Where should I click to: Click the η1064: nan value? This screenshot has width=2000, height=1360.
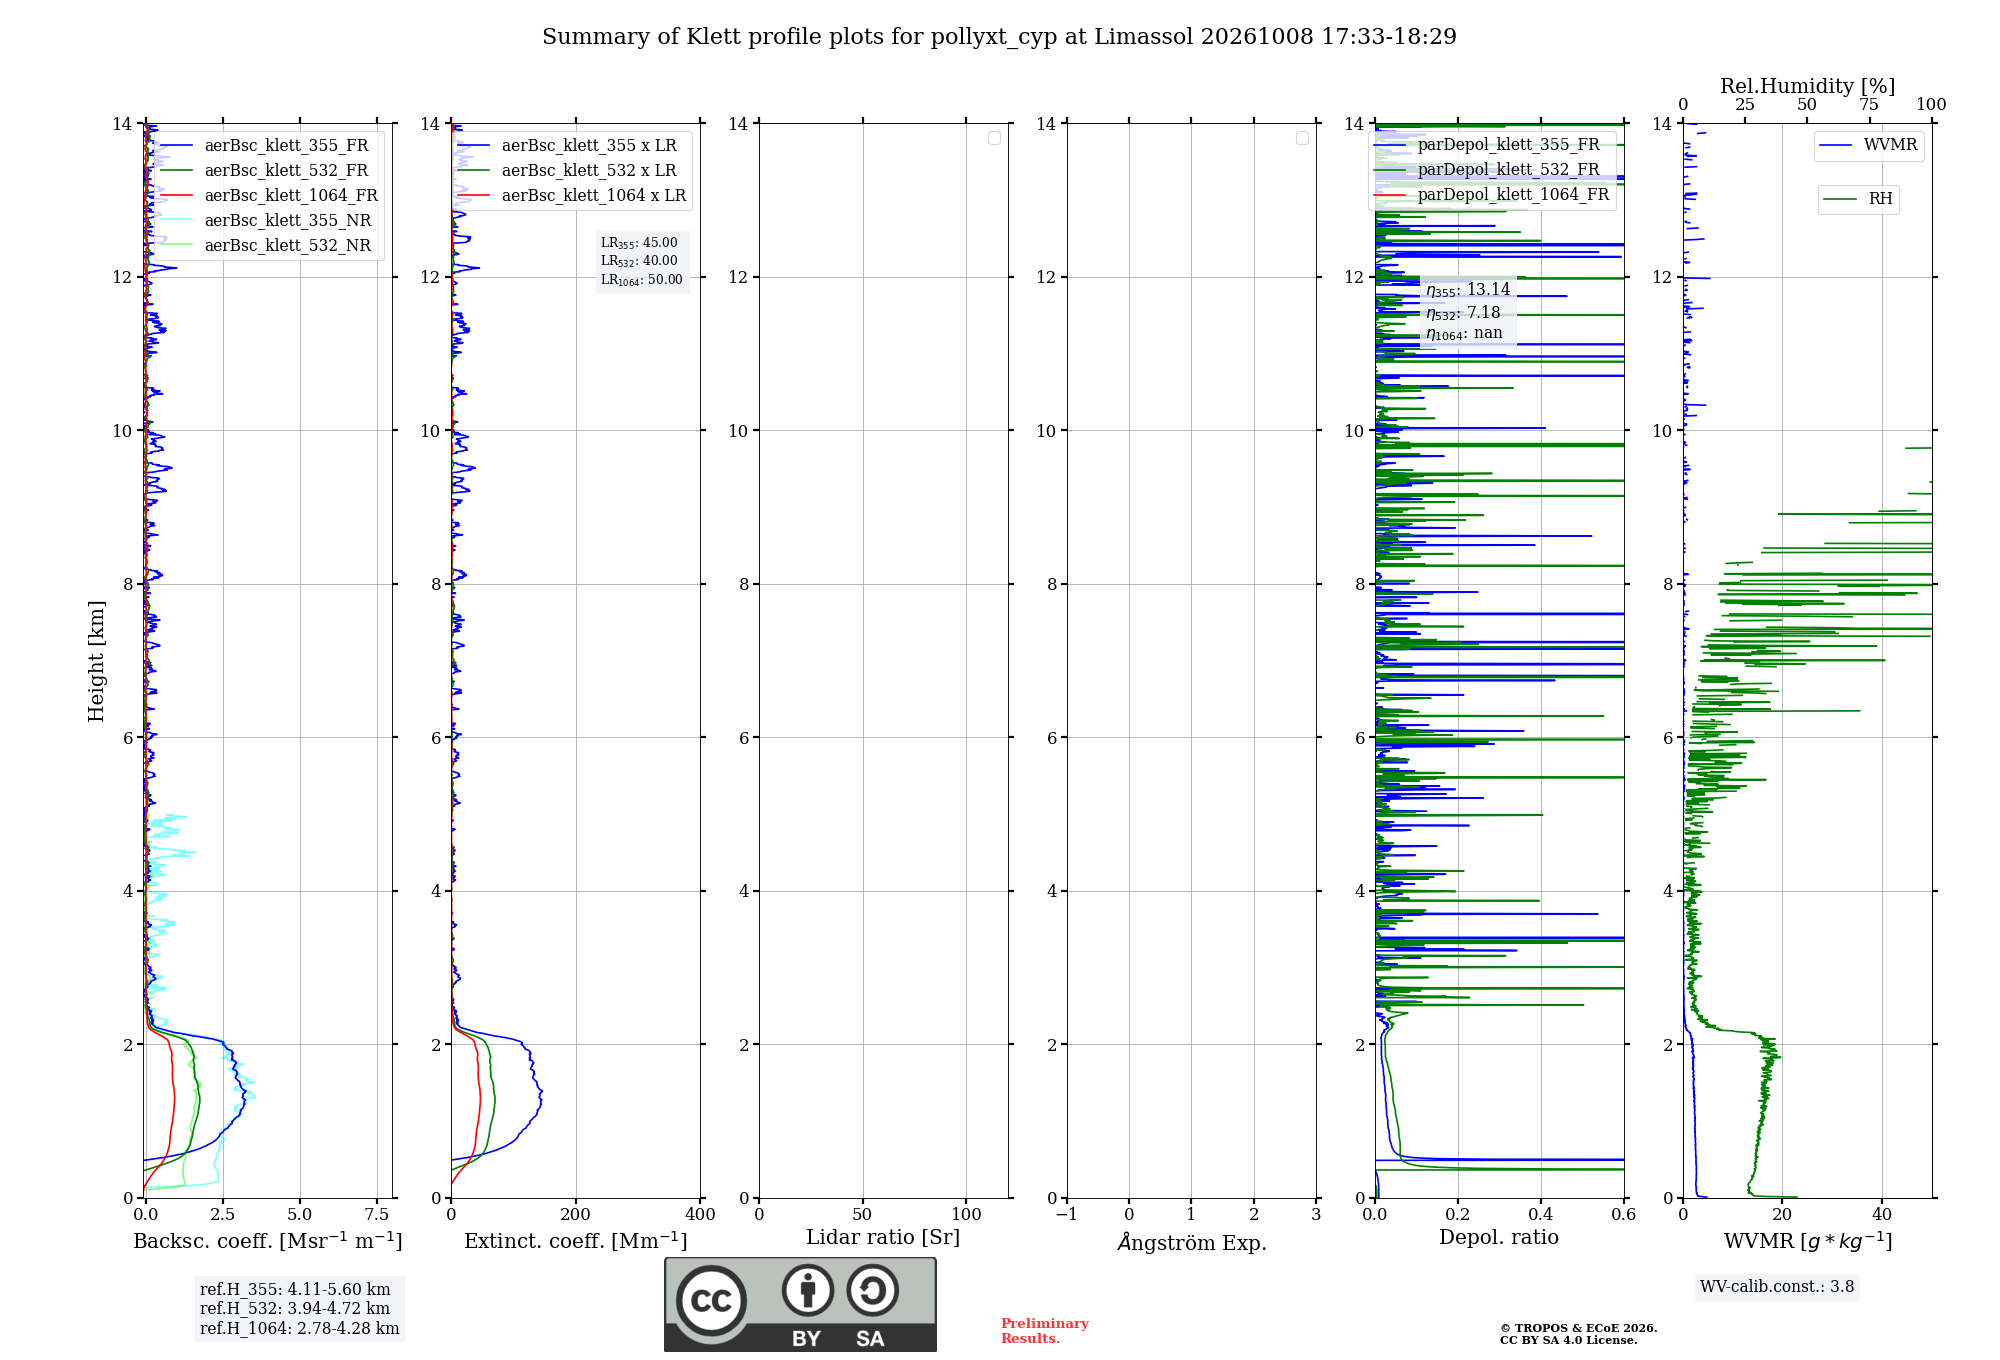pyautogui.click(x=1464, y=334)
